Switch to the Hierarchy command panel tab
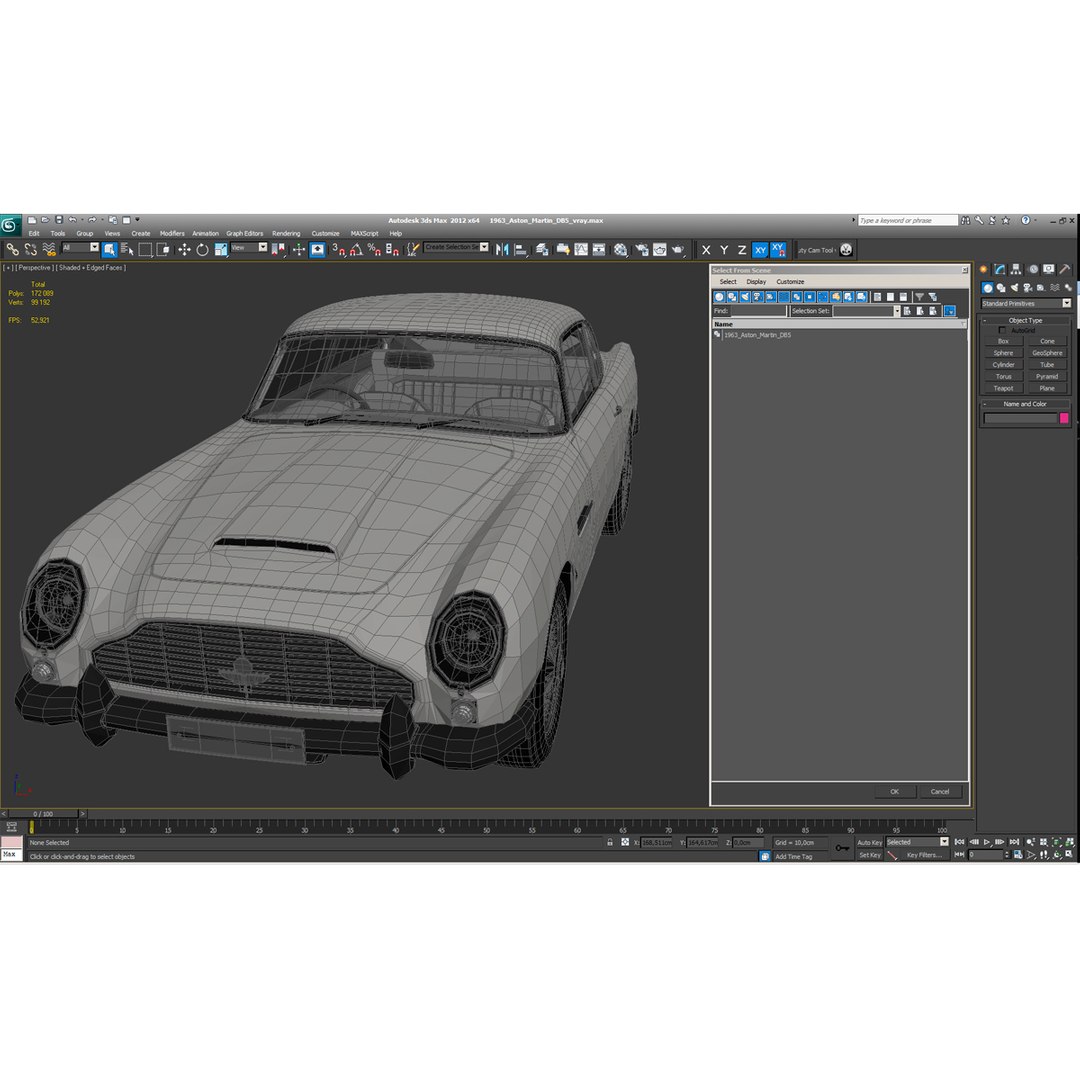 coord(1016,270)
